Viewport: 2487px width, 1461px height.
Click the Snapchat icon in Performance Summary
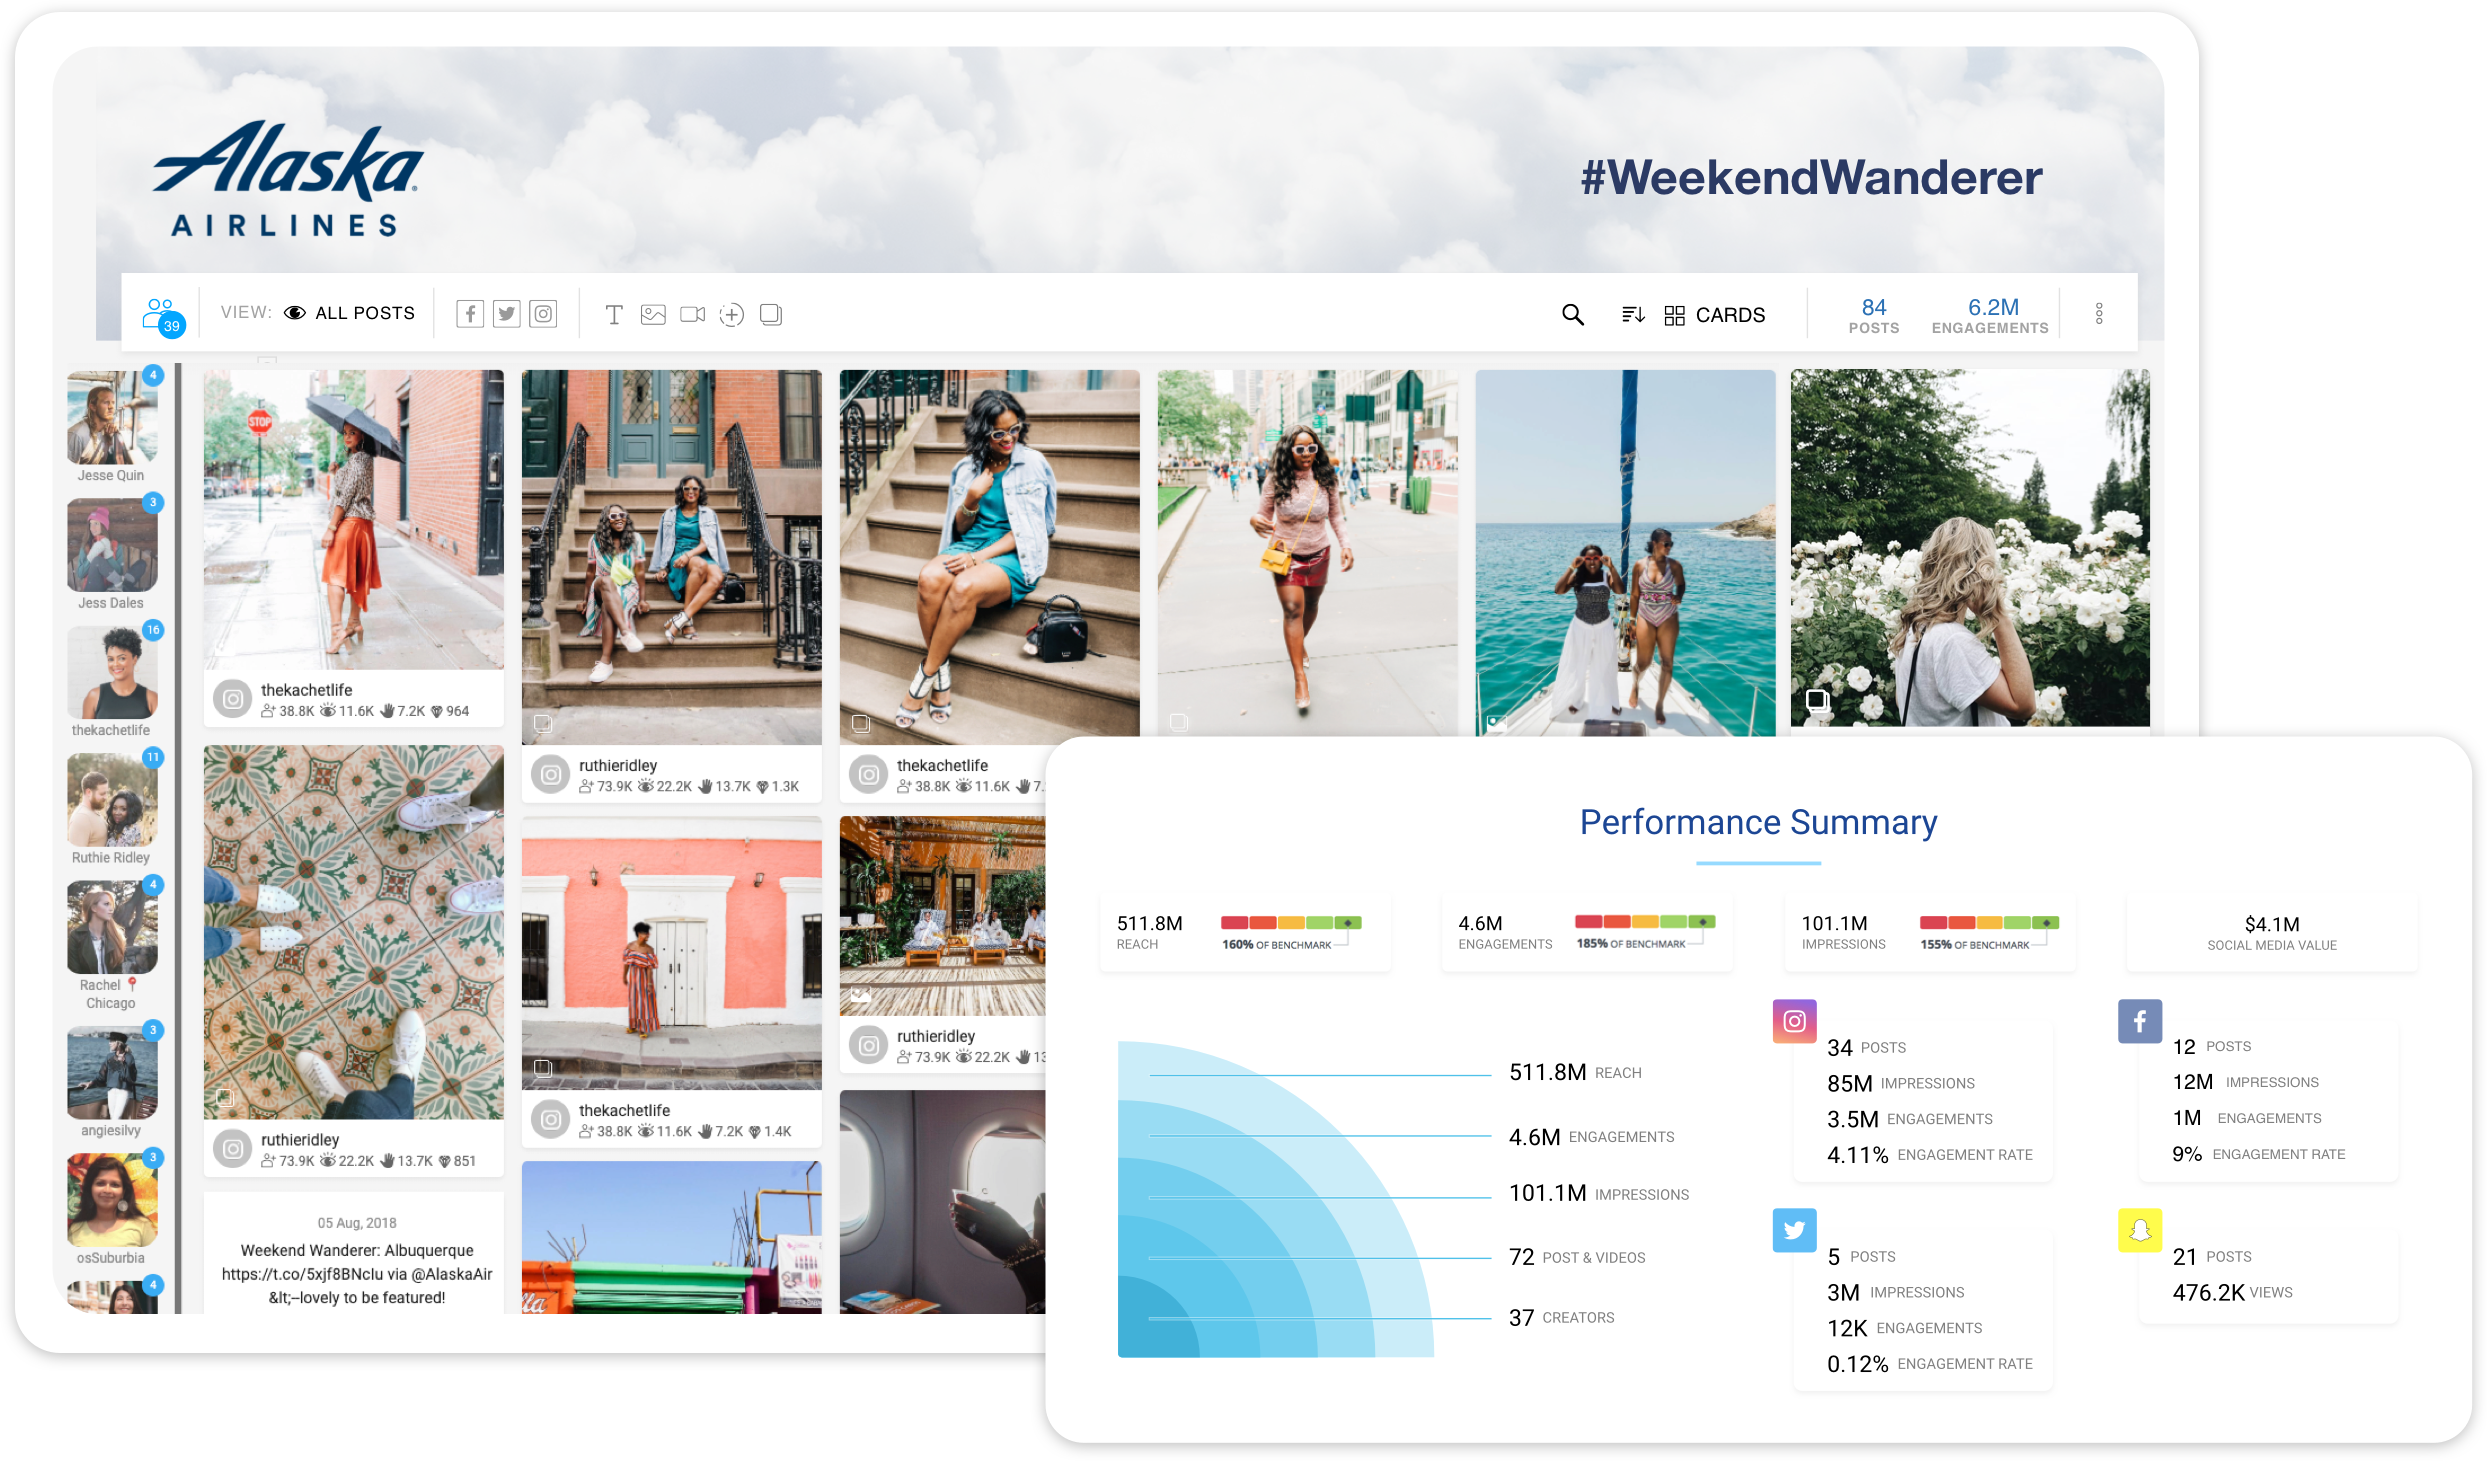(2140, 1230)
